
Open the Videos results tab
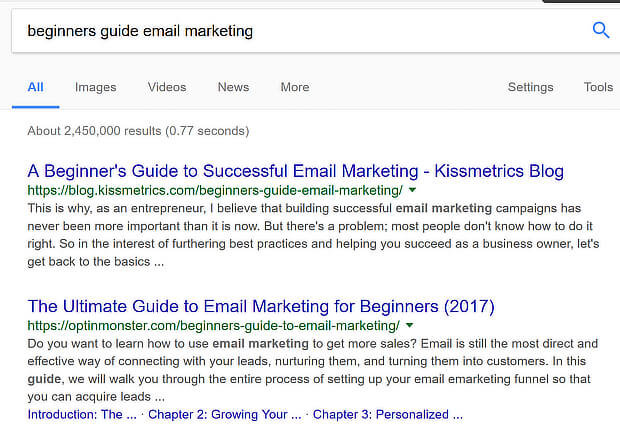pyautogui.click(x=167, y=87)
